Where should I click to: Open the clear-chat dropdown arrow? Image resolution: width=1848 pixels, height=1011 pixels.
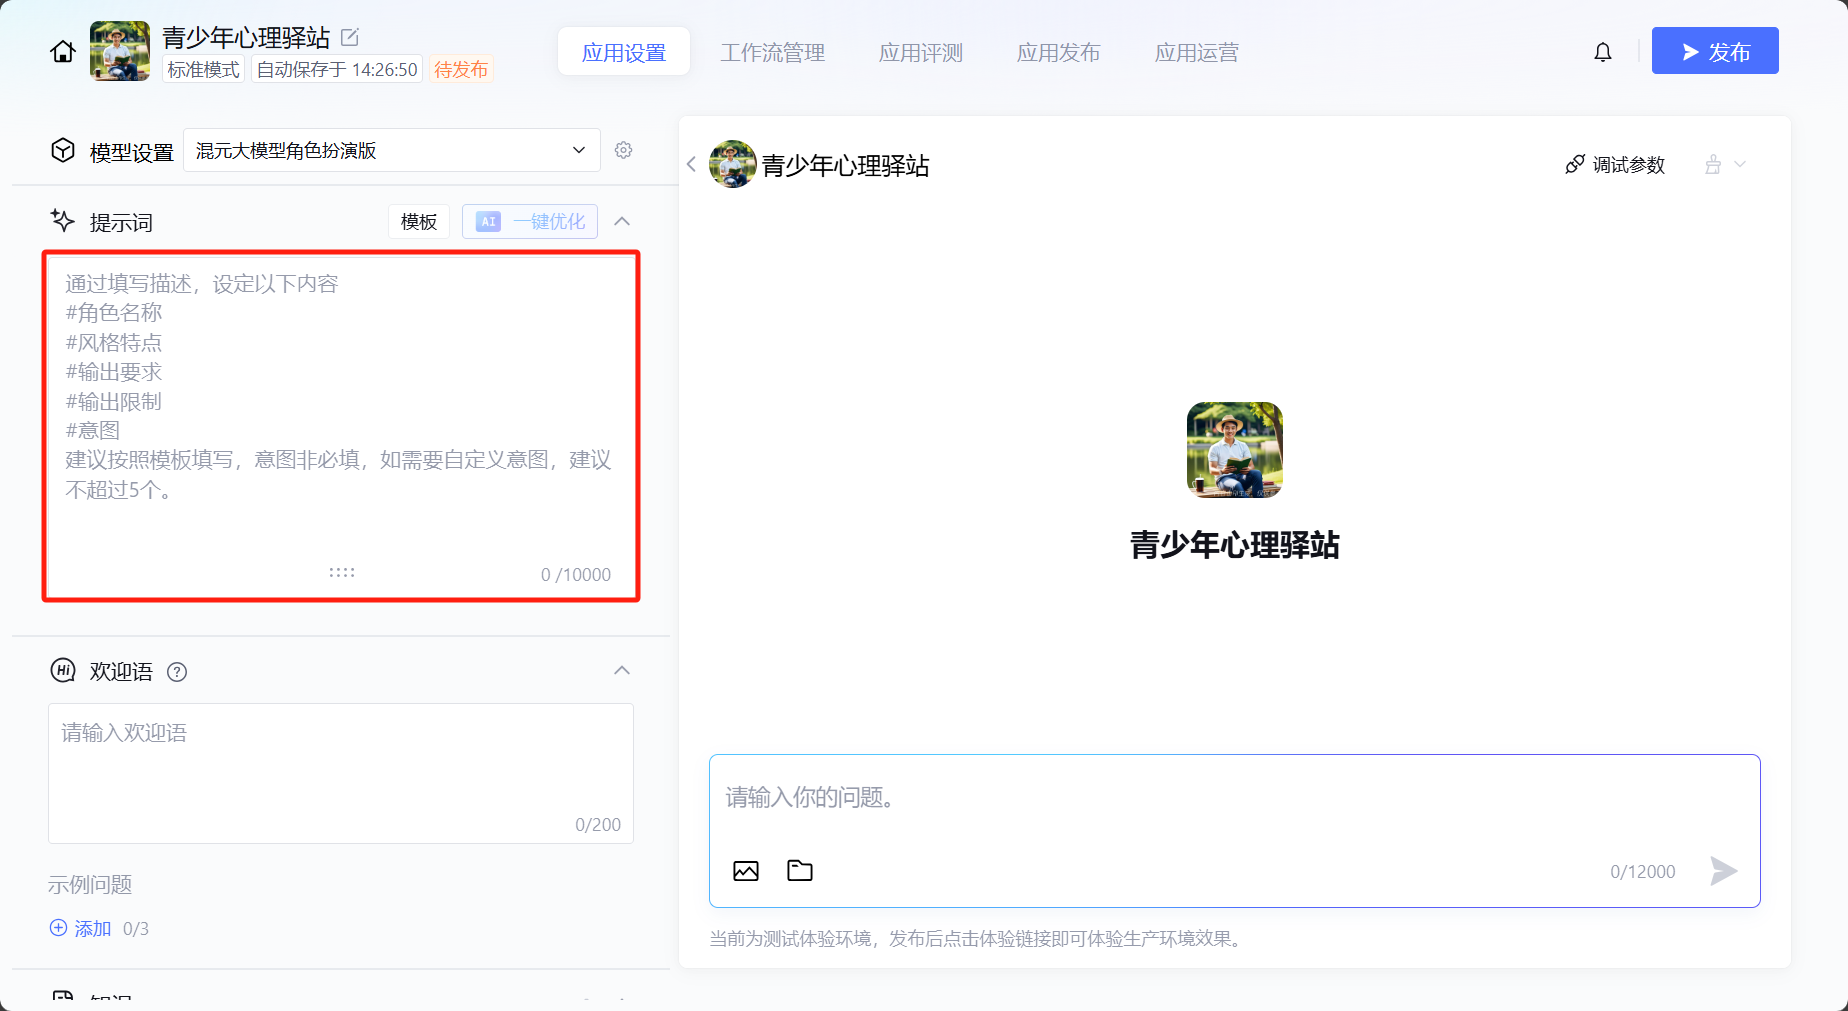point(1740,165)
